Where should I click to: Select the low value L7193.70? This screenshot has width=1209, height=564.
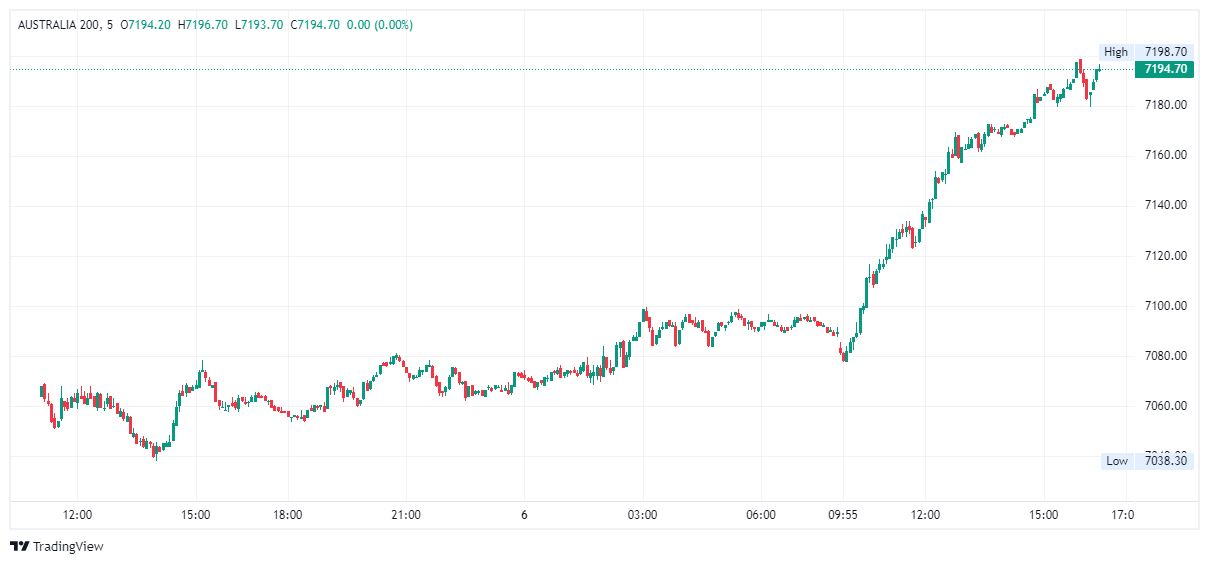(259, 24)
